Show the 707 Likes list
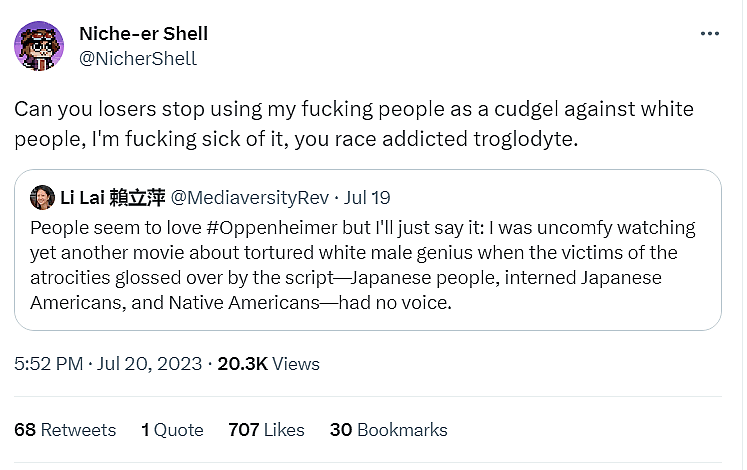The image size is (747, 470). click(266, 430)
